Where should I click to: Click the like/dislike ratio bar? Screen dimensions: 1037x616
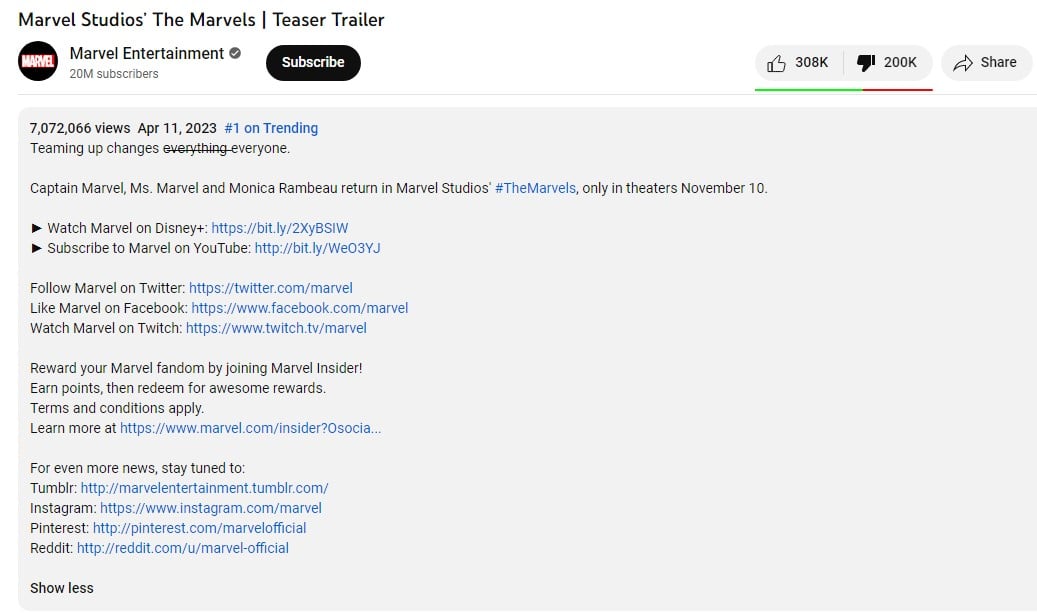843,89
